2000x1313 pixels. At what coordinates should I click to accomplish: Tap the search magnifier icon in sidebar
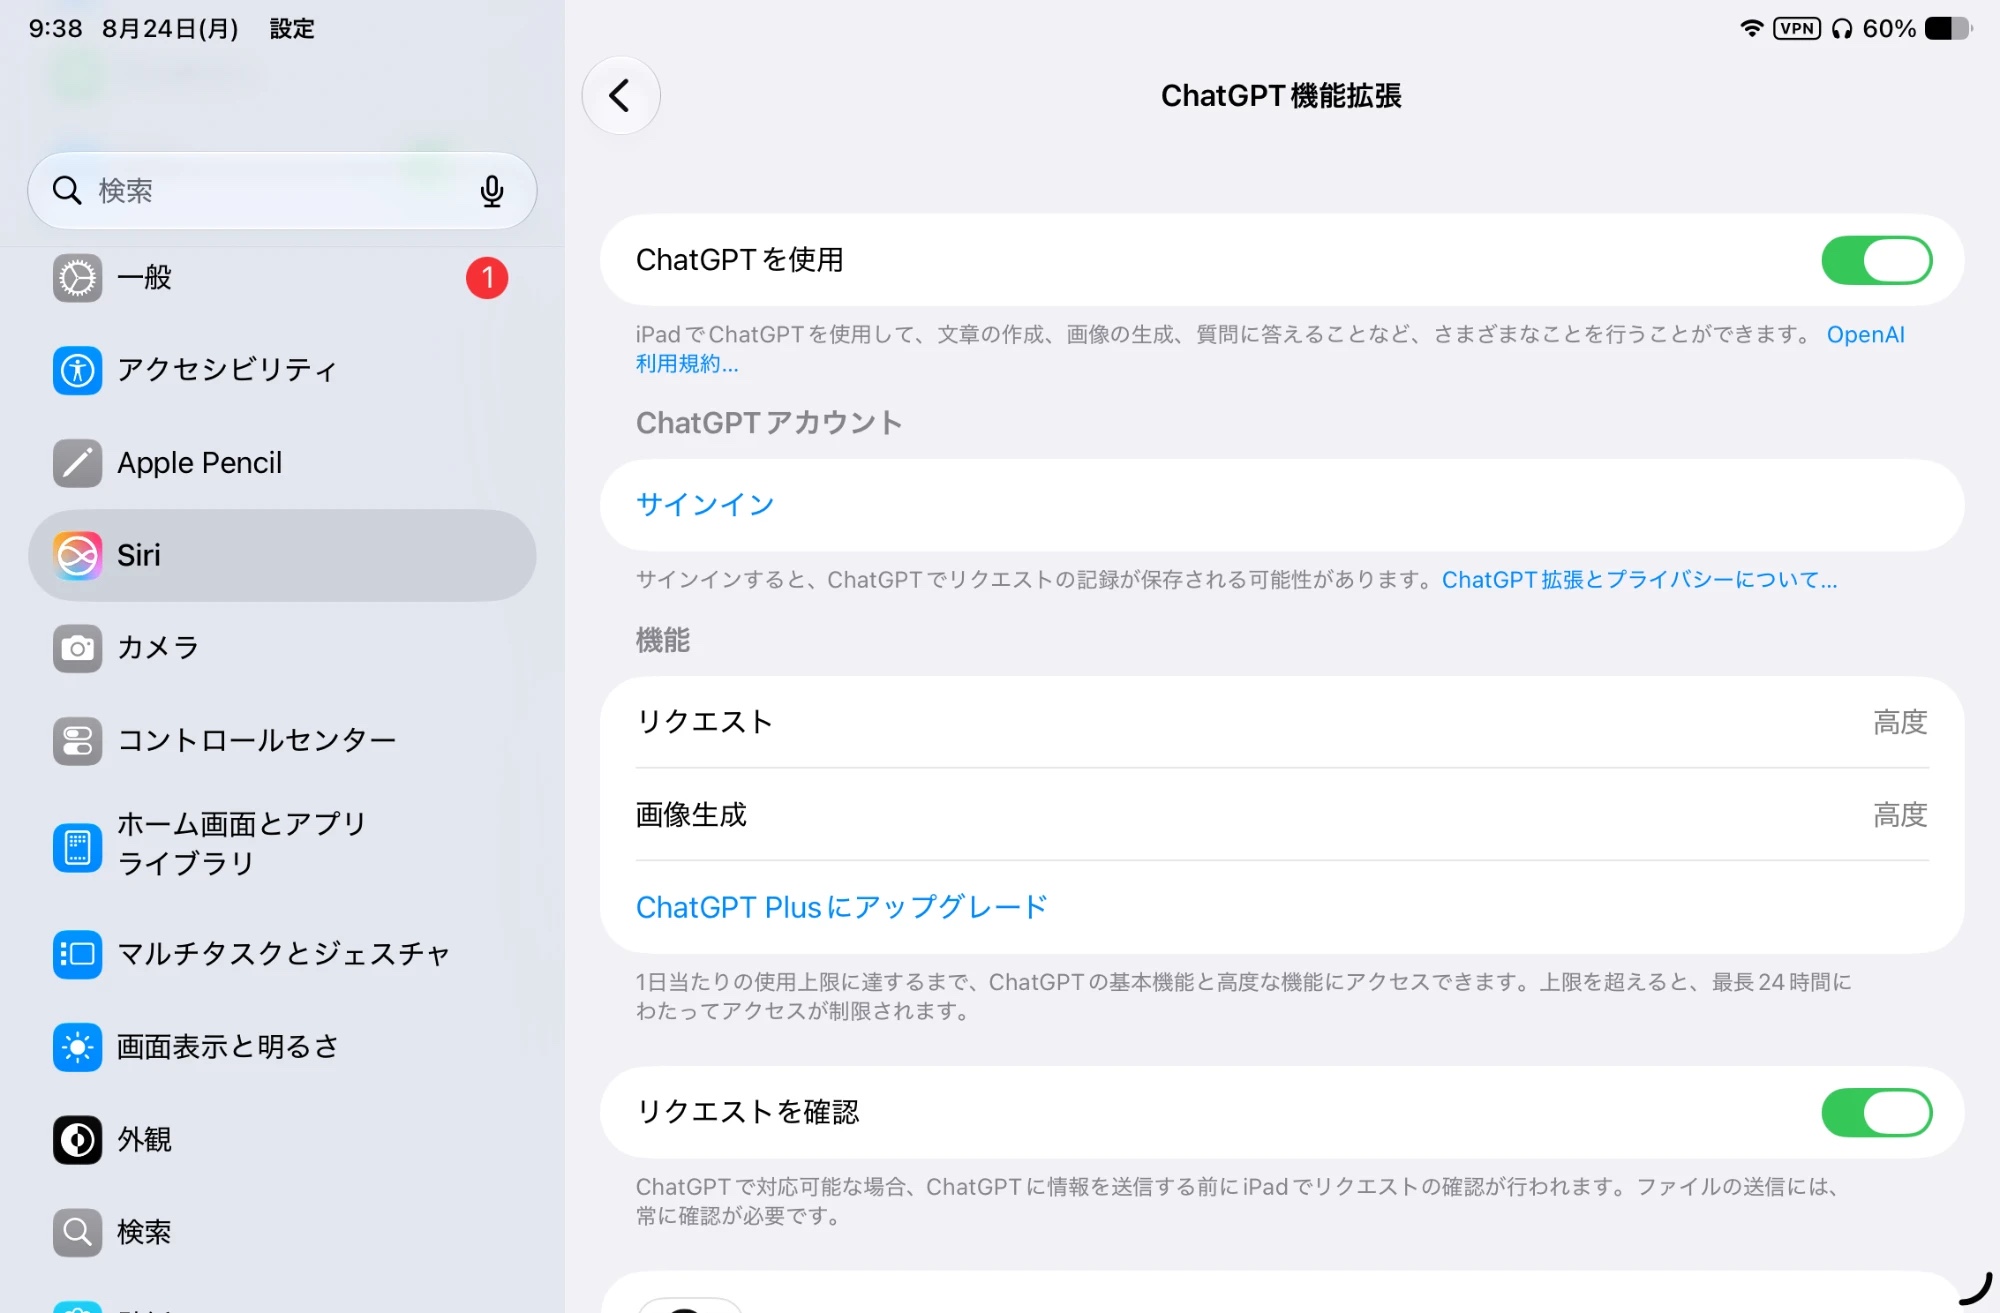coord(66,190)
